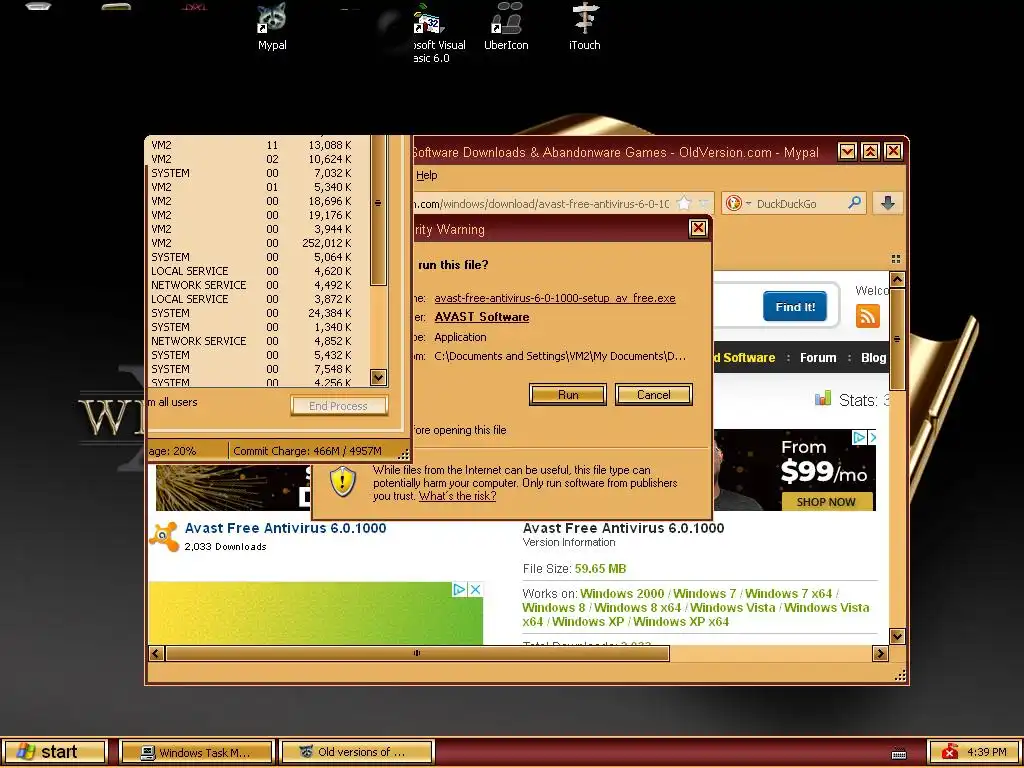
Task: Open the avast setup exe file name link
Action: 555,298
